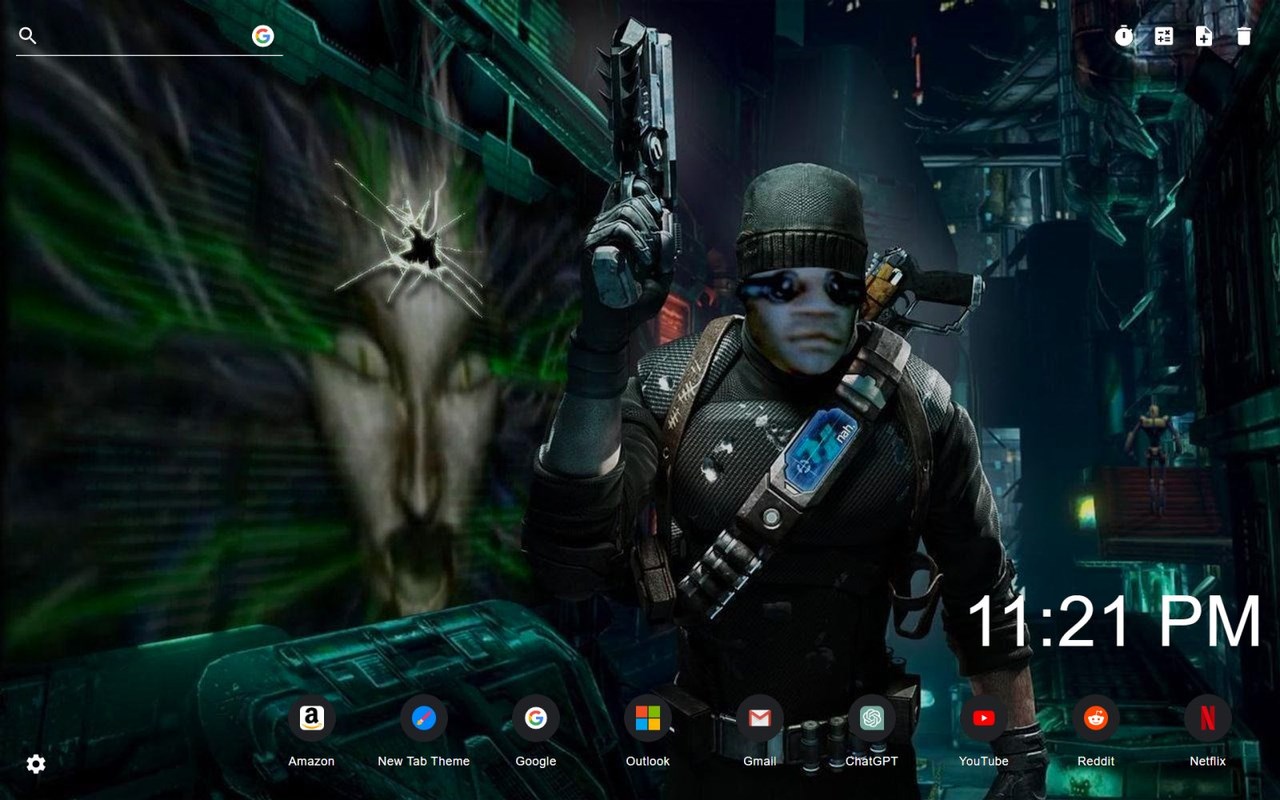Image resolution: width=1280 pixels, height=800 pixels.
Task: Click the YouTube label text
Action: click(x=984, y=761)
